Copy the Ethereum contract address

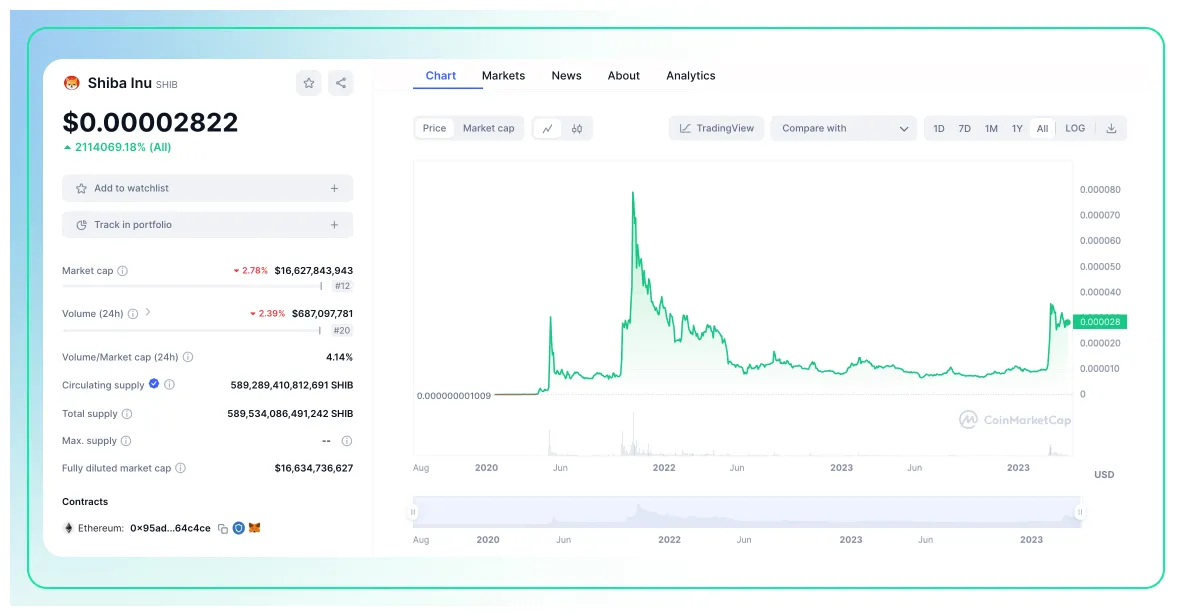(222, 528)
